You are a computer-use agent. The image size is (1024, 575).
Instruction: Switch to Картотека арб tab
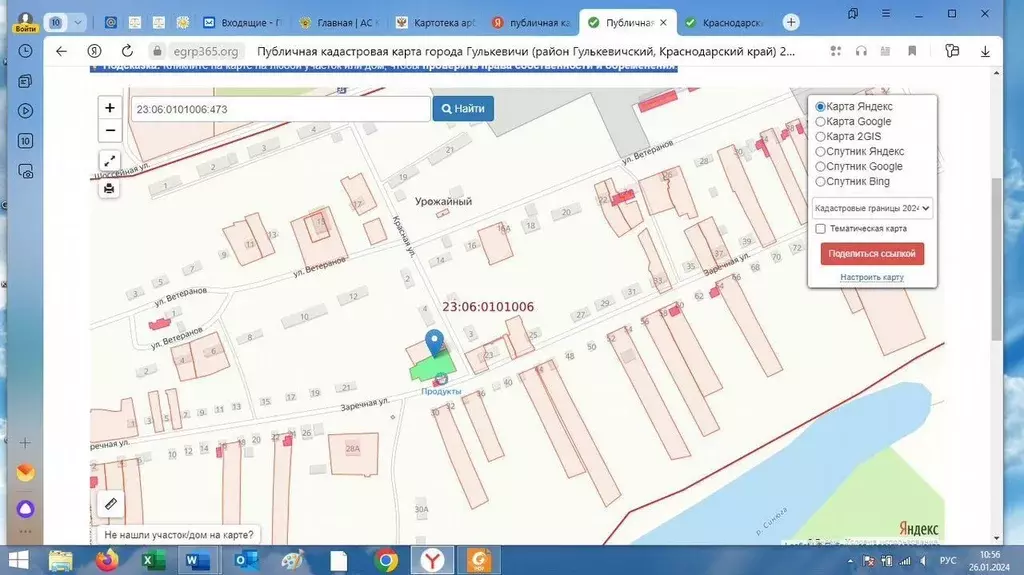tap(436, 22)
